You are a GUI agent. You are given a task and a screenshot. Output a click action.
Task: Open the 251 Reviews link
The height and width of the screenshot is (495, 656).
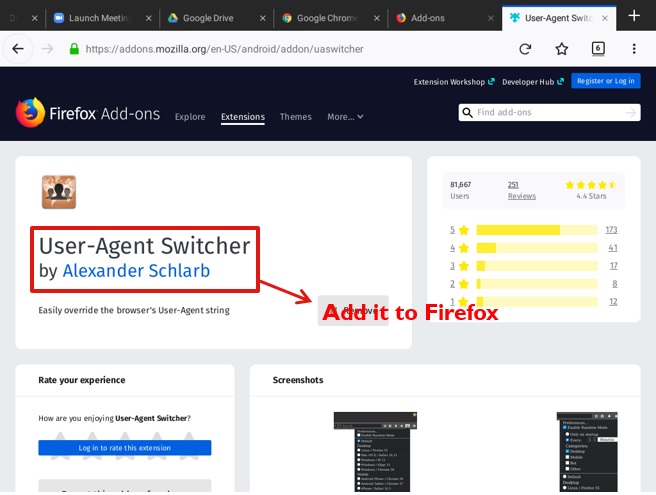click(521, 190)
